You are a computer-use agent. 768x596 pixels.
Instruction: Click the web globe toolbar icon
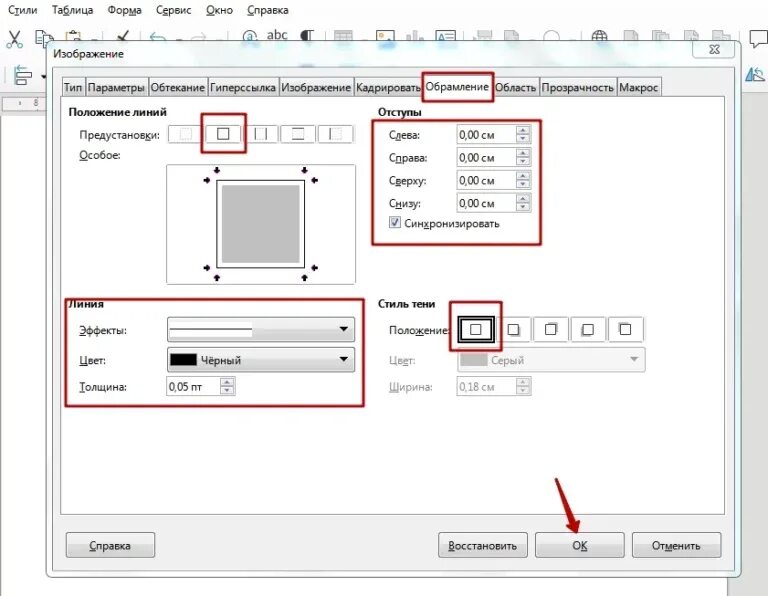[600, 37]
